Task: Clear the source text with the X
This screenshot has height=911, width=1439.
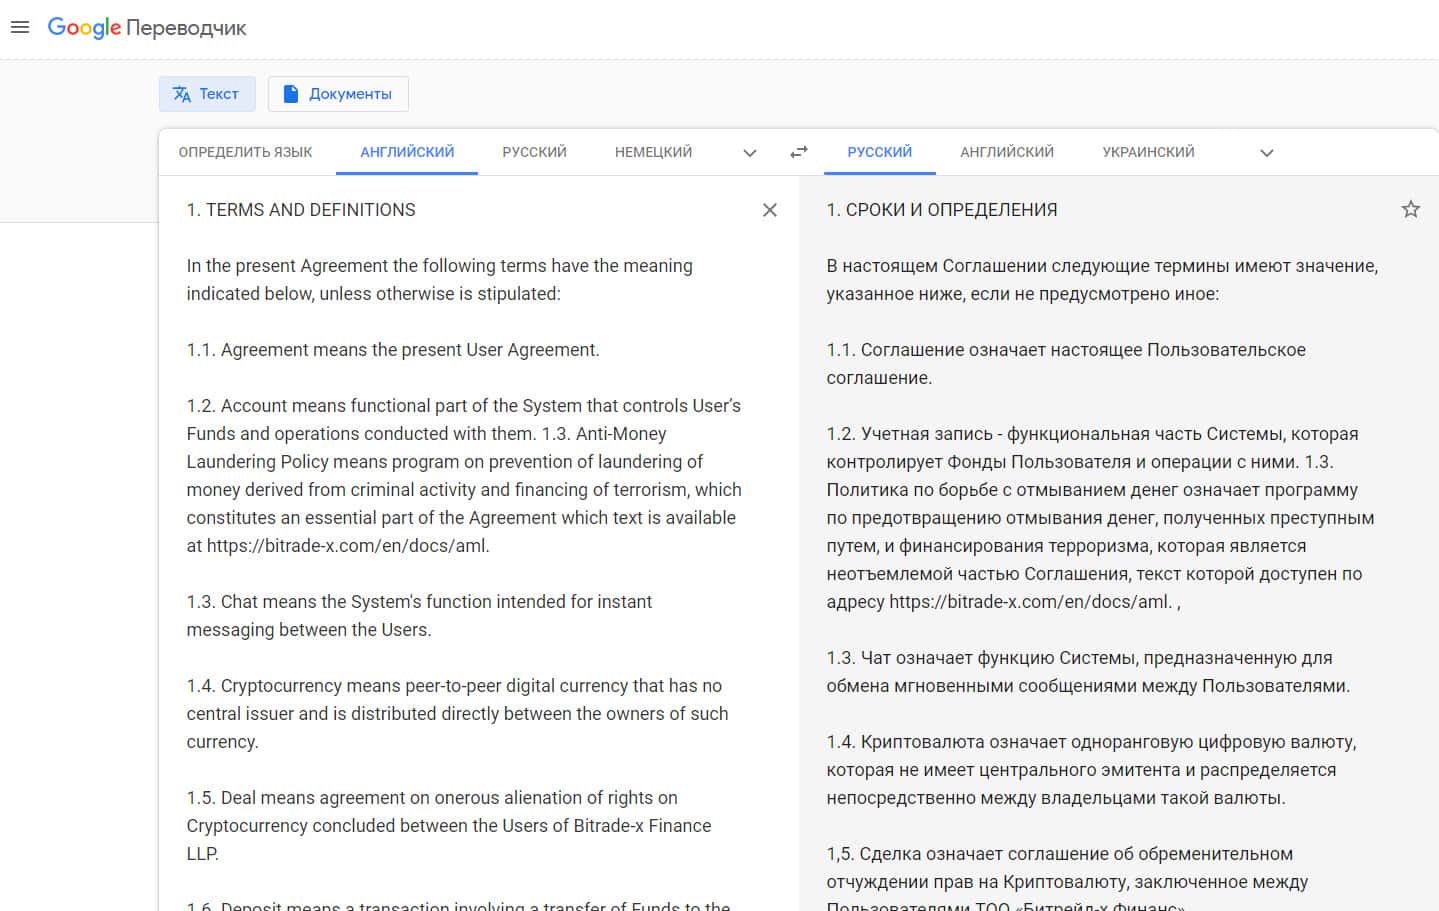Action: pos(769,210)
